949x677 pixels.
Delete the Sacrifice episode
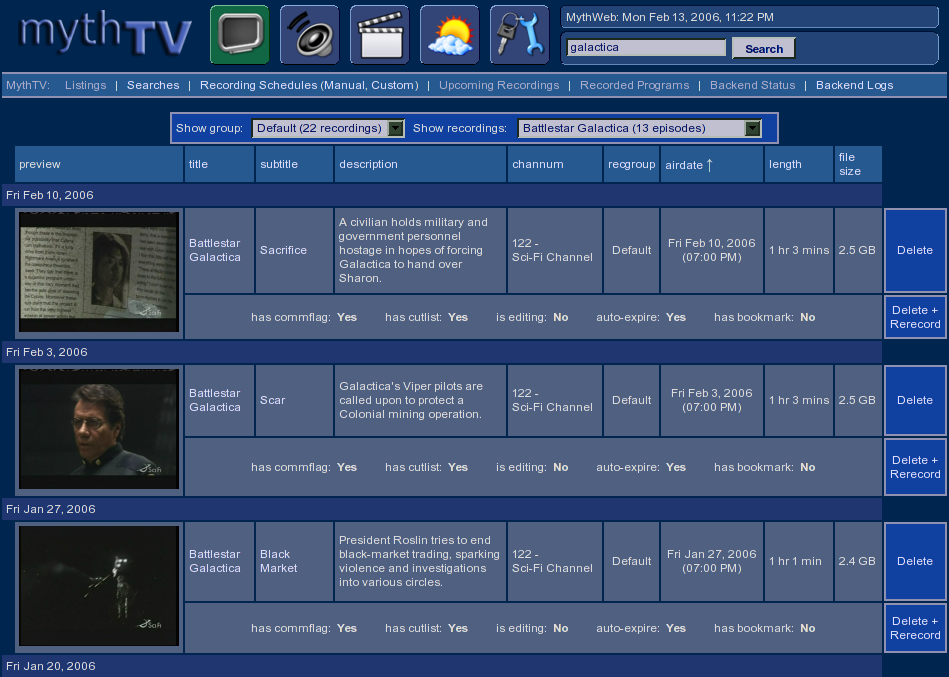(x=915, y=250)
